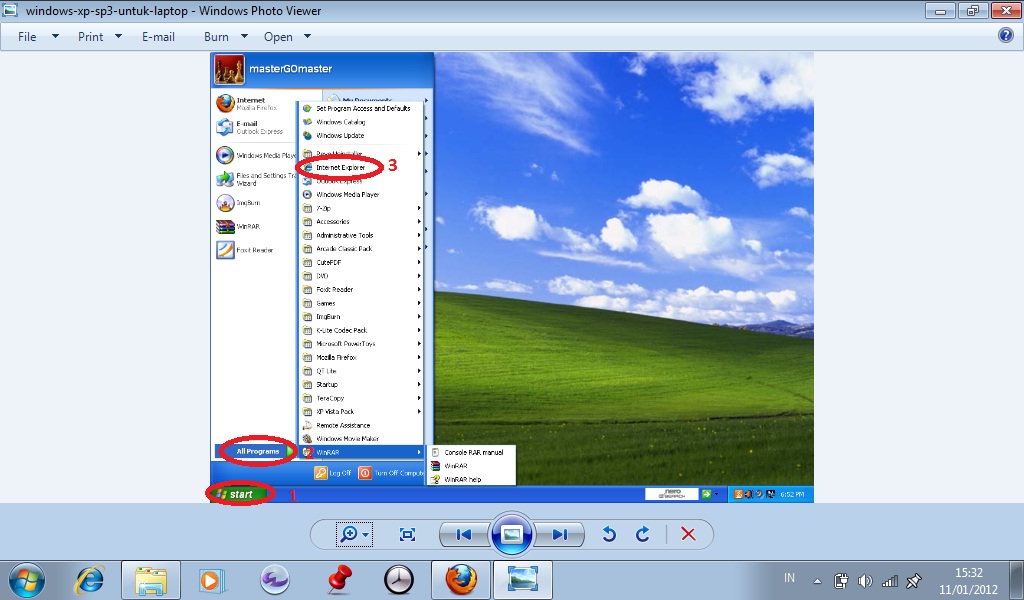1024x600 pixels.
Task: Start the slideshow with the center button
Action: pyautogui.click(x=511, y=533)
